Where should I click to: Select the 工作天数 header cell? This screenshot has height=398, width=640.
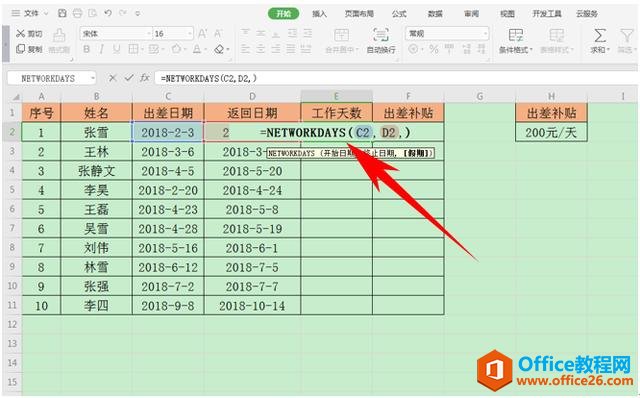(336, 113)
